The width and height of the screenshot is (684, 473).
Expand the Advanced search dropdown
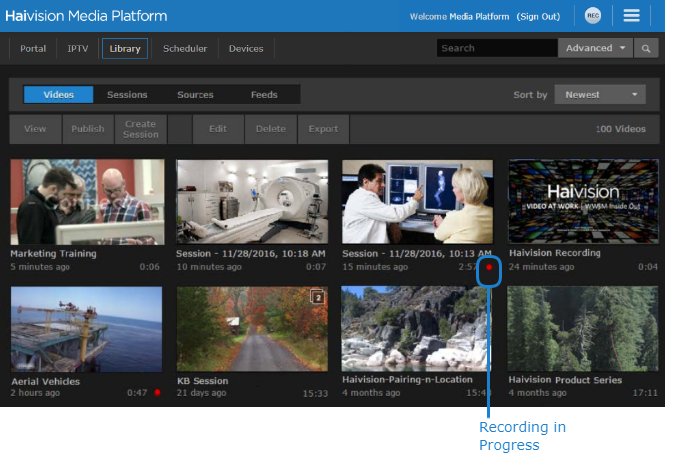(x=596, y=48)
